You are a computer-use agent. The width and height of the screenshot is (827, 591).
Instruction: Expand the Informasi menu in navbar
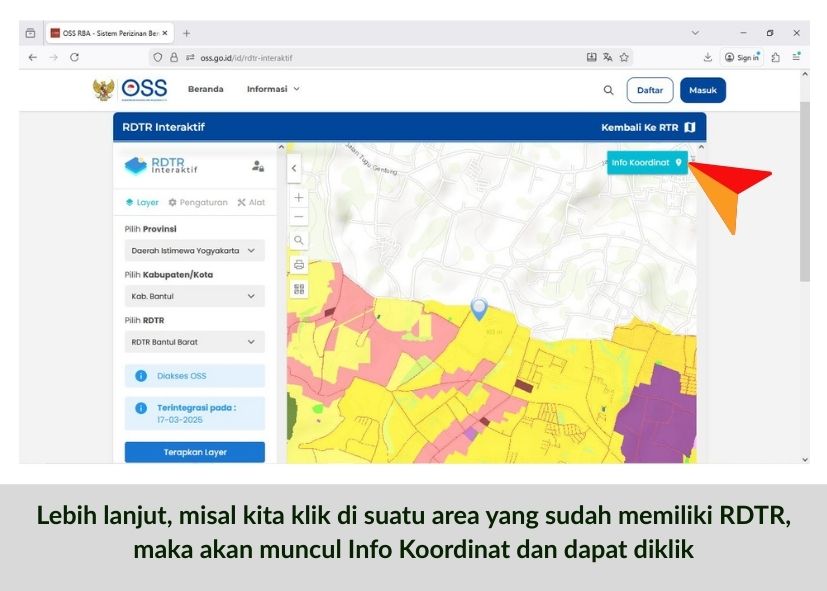coord(273,89)
